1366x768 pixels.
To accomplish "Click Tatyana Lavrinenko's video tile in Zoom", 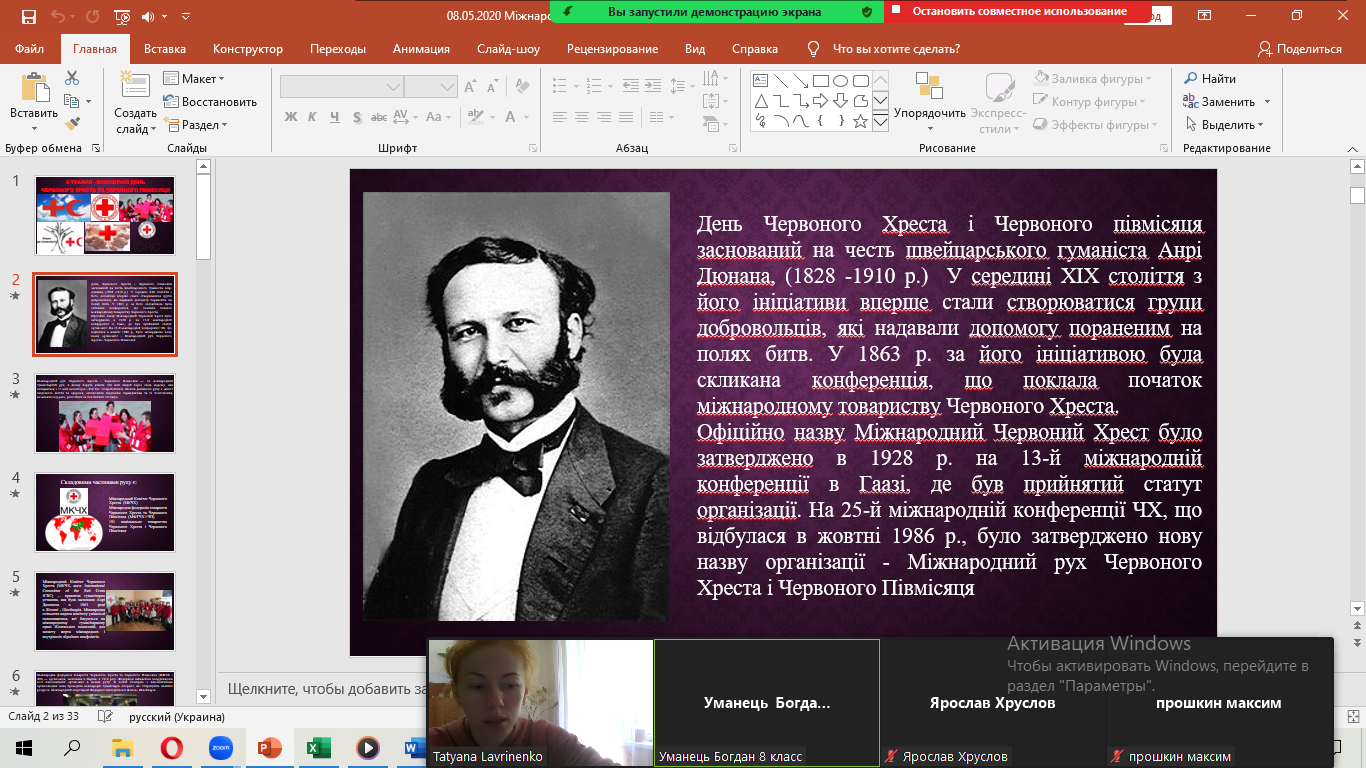I will (541, 702).
